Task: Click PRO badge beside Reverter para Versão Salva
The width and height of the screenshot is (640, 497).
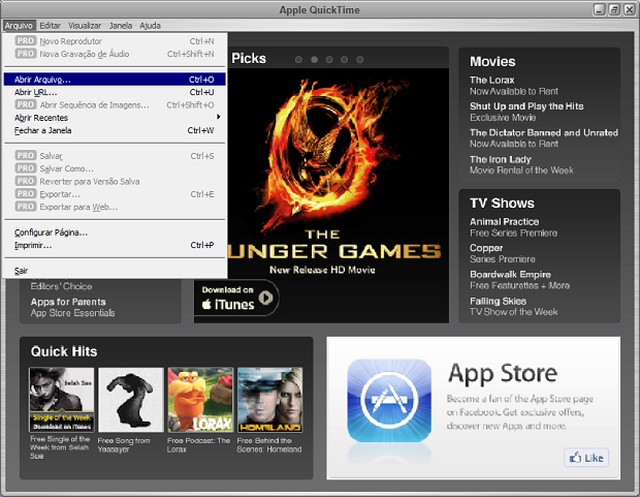Action: point(26,181)
